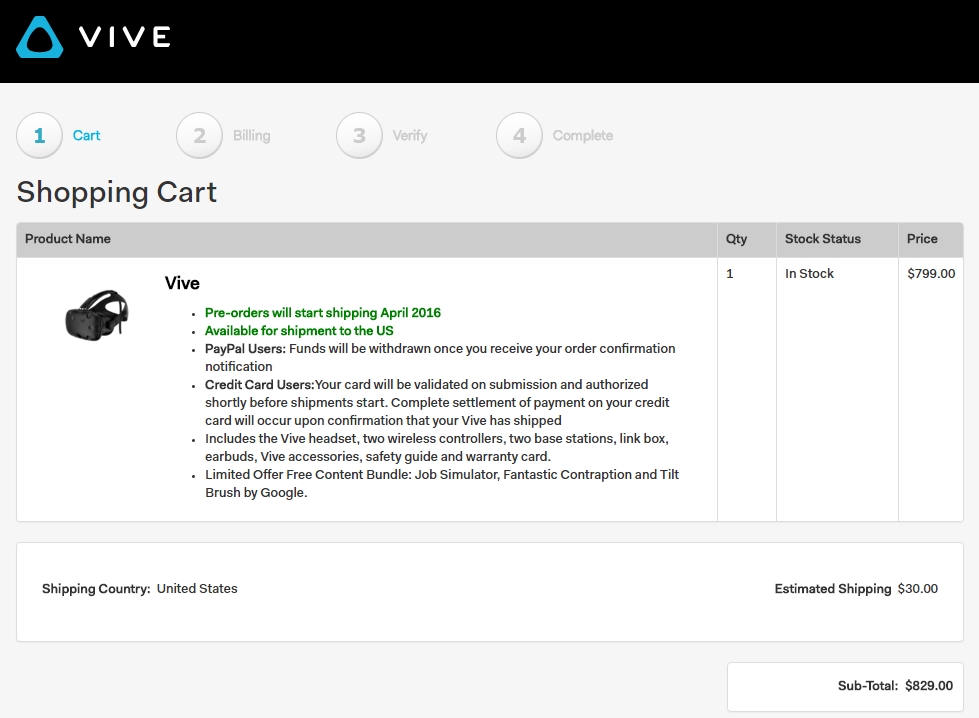Click the Vive headset product thumbnail
This screenshot has width=979, height=718.
97,315
